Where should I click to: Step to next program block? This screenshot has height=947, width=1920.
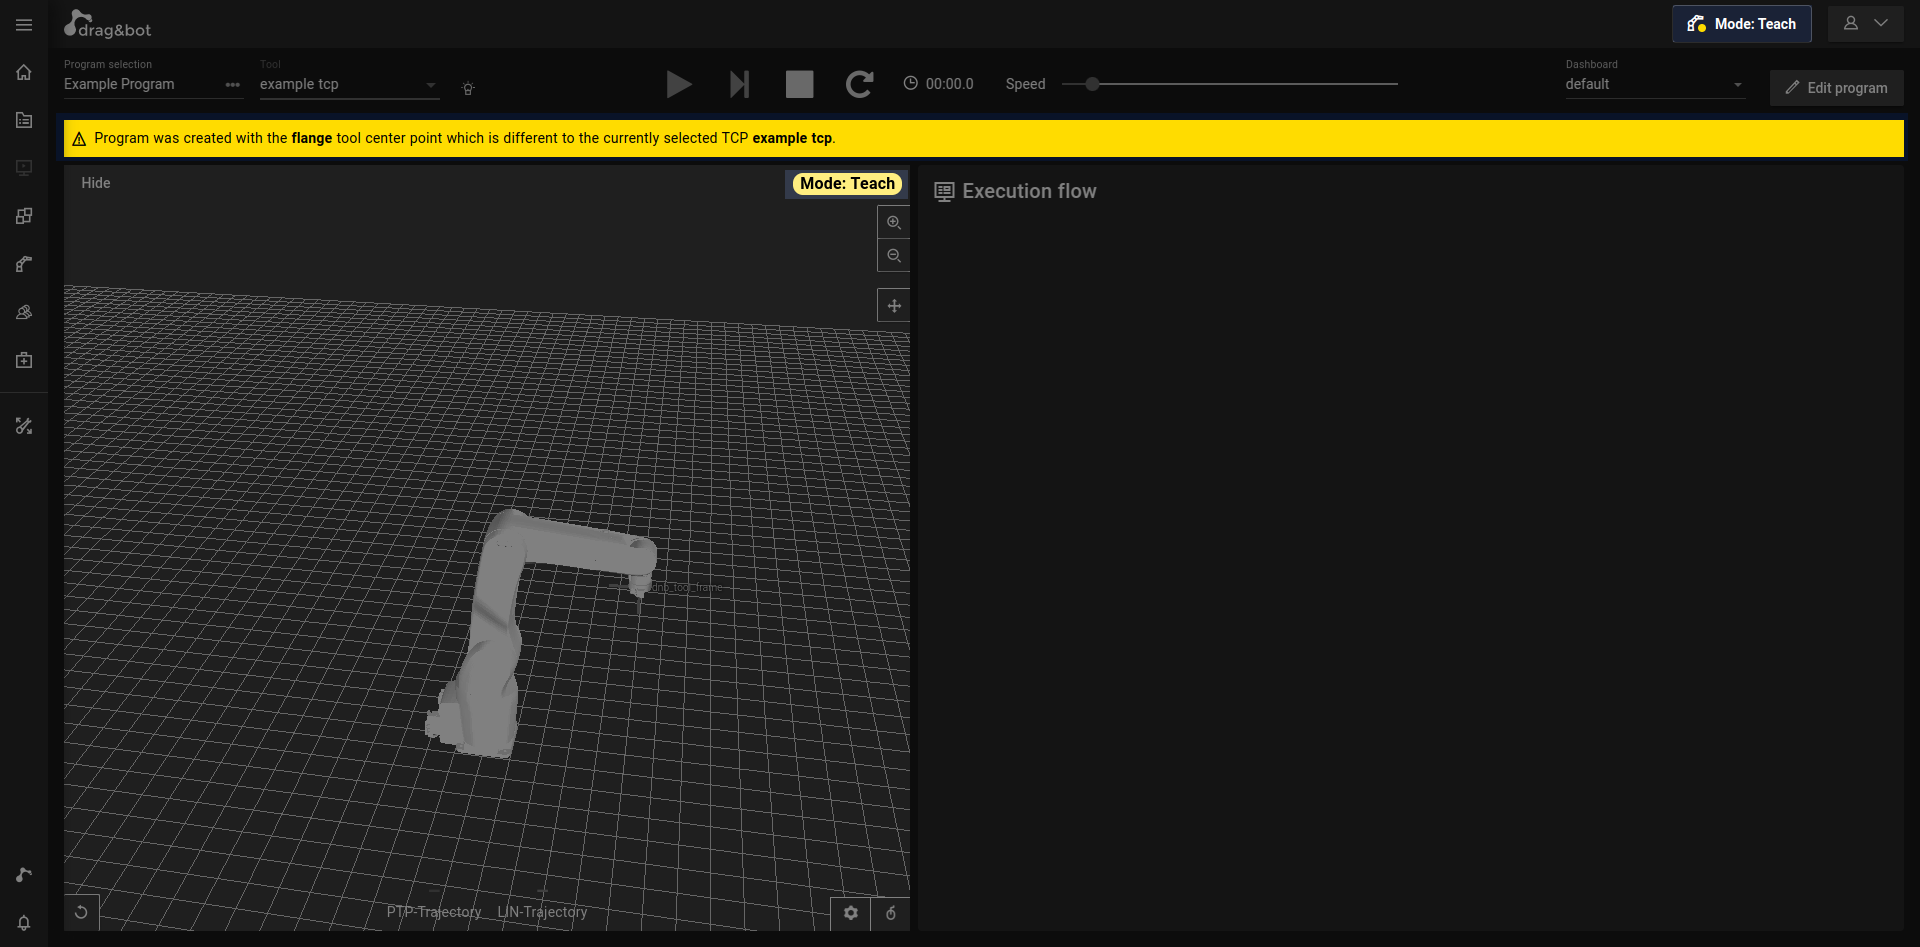point(739,84)
